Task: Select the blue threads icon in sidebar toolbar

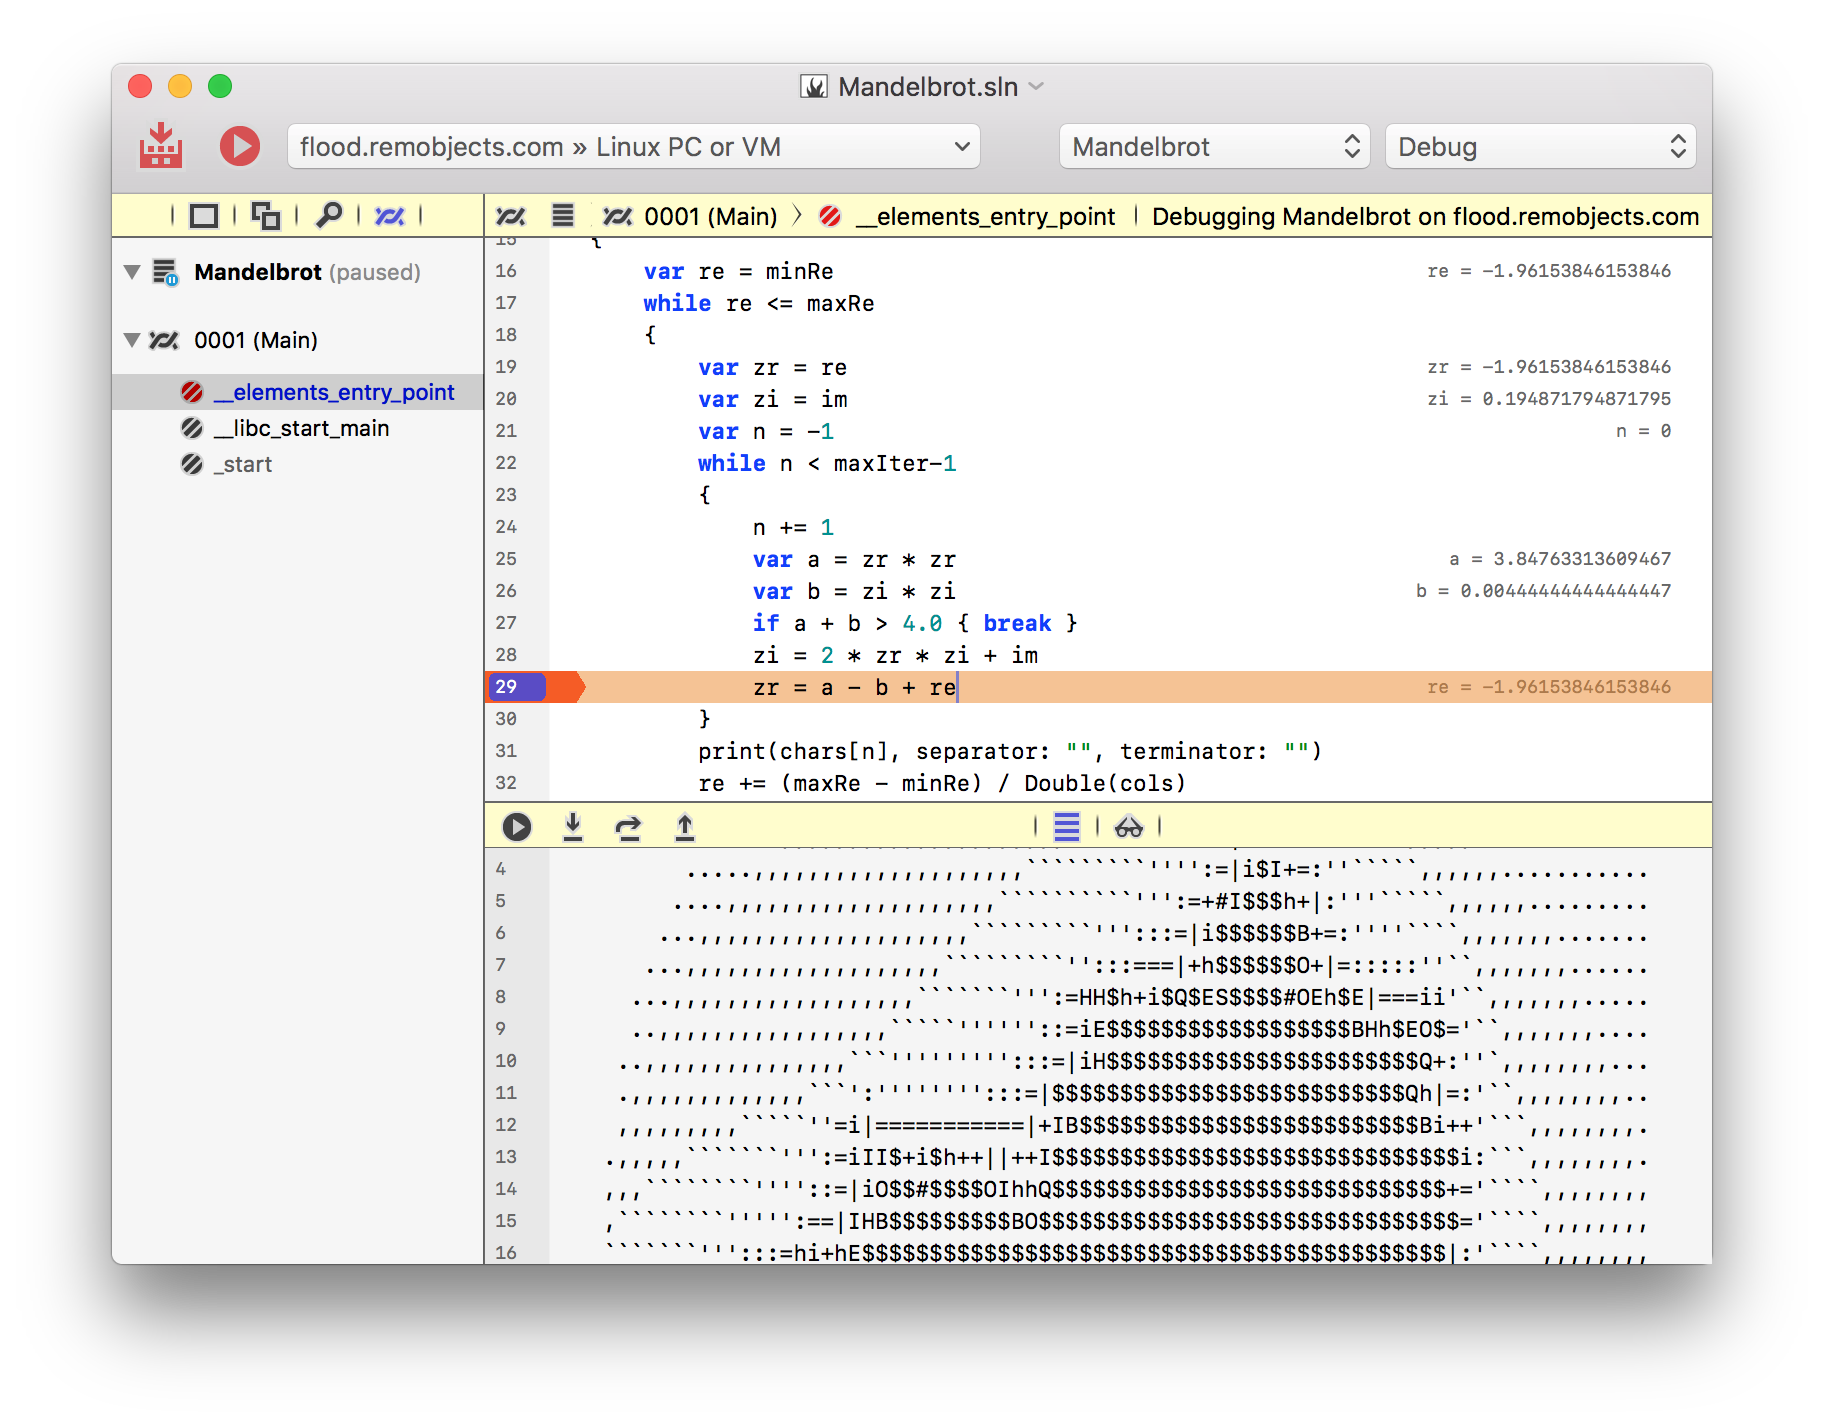Action: click(x=390, y=216)
